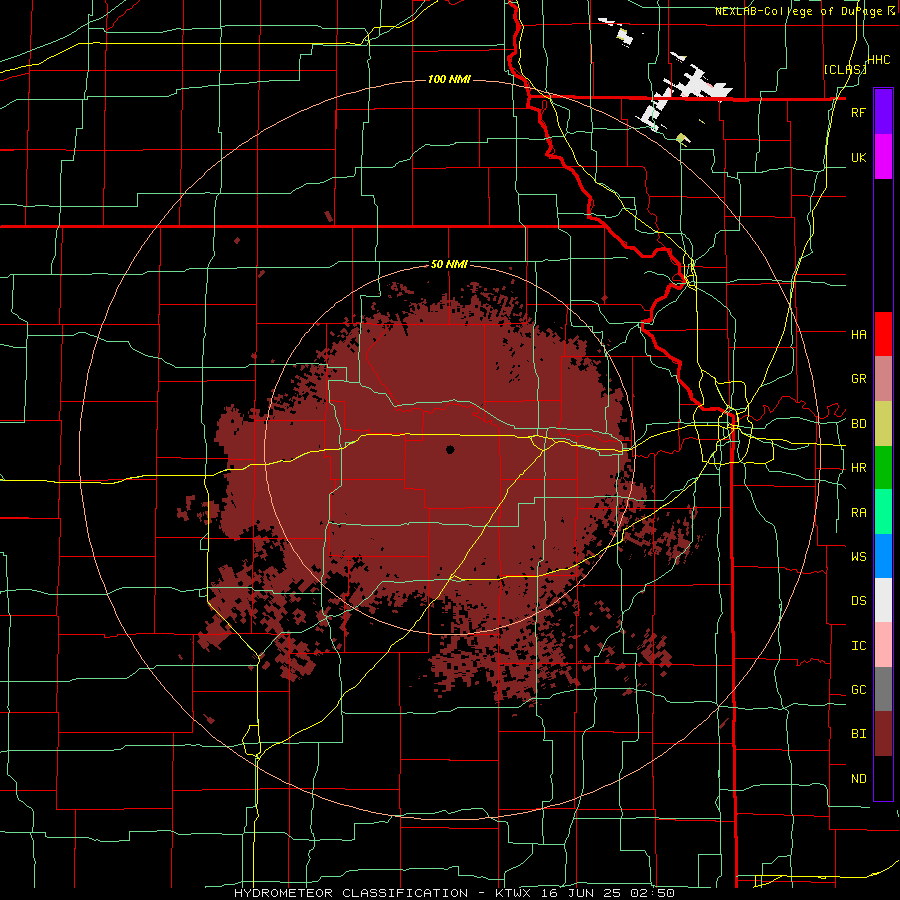Click the 'HHC' product code text

879,60
